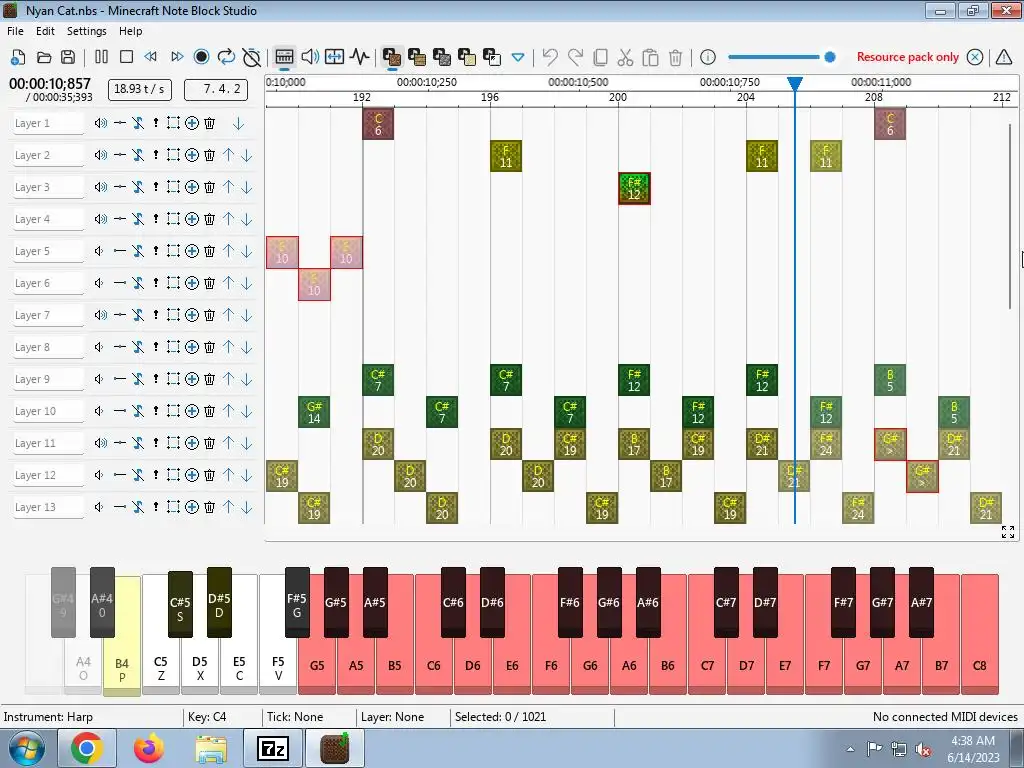Delete selection with the toolbar trash icon
The width and height of the screenshot is (1024, 768).
pos(675,57)
